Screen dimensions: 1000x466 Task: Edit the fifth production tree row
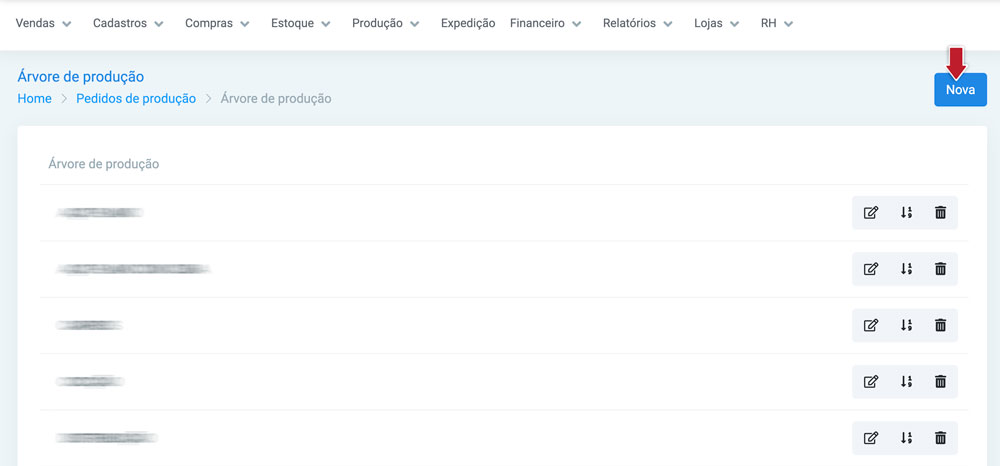[x=871, y=438]
